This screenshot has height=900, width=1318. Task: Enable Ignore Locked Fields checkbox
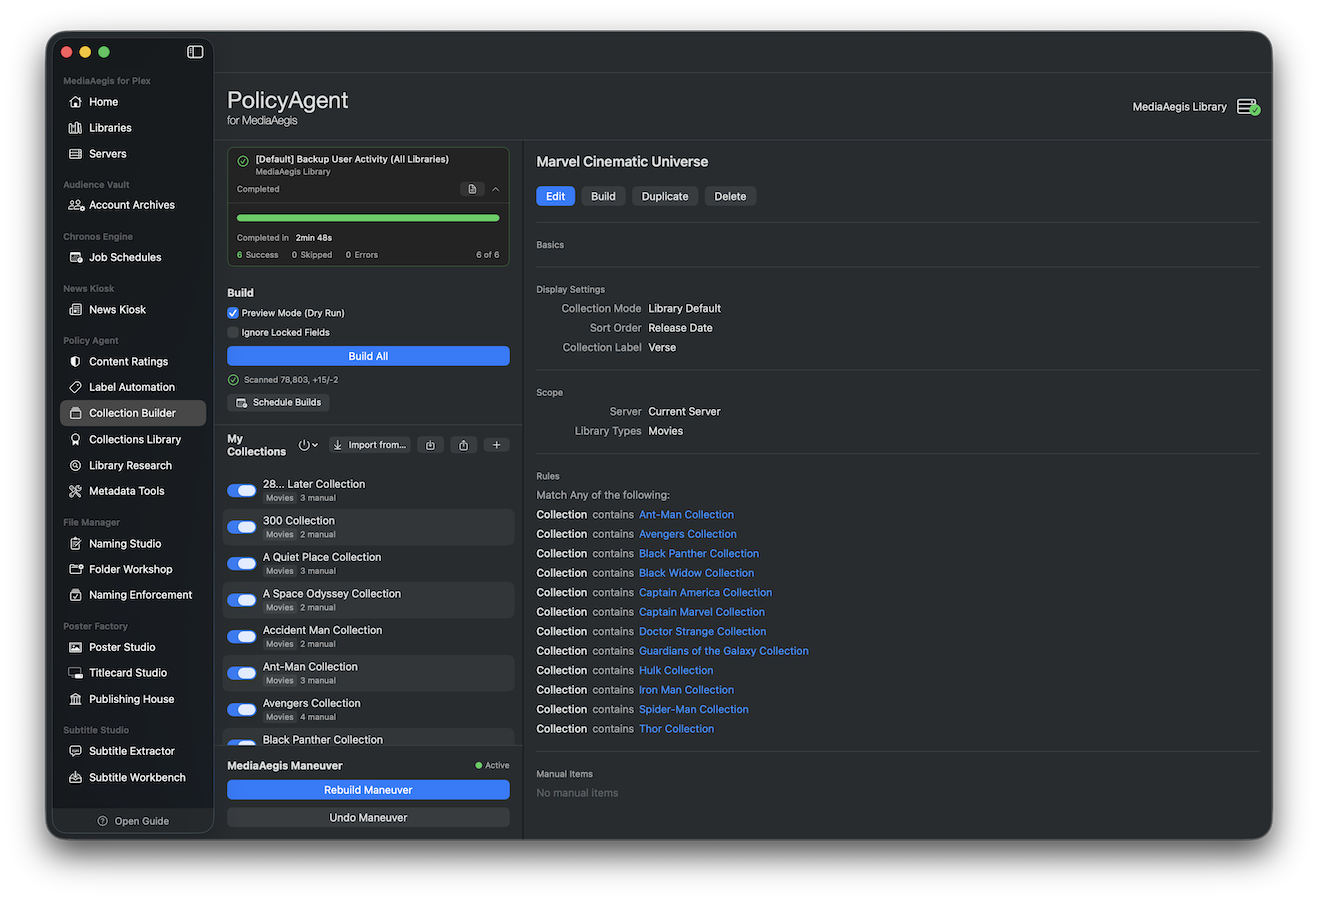point(233,332)
